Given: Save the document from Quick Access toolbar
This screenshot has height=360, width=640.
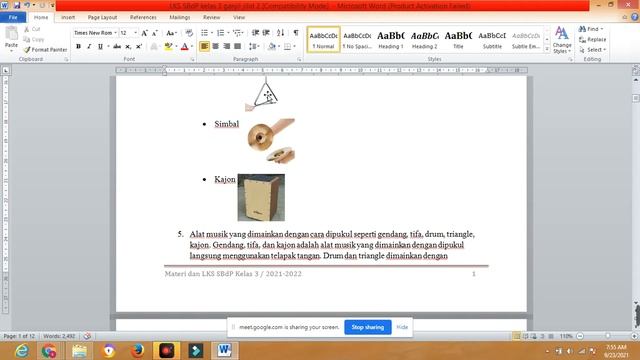Looking at the screenshot, I should click(17, 5).
